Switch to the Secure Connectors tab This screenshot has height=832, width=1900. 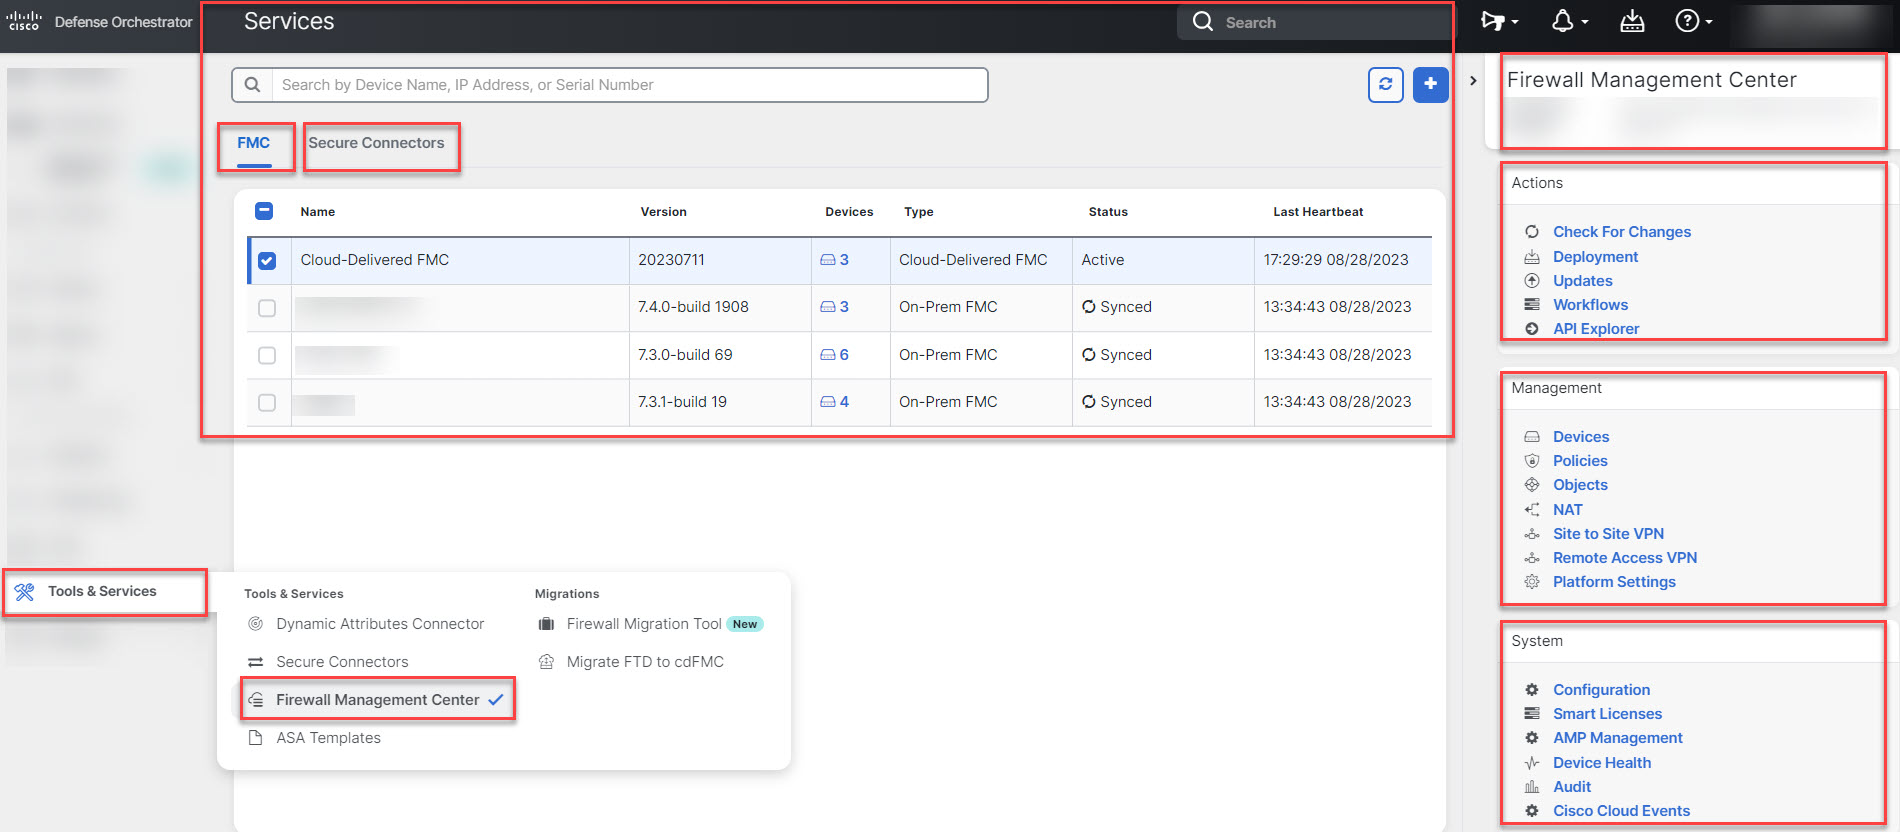(376, 143)
